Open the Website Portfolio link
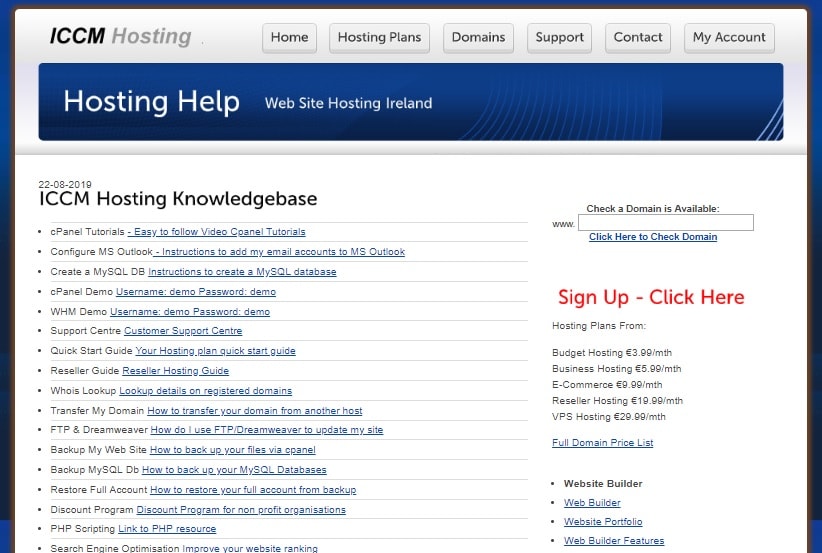The height and width of the screenshot is (553, 822). 603,522
